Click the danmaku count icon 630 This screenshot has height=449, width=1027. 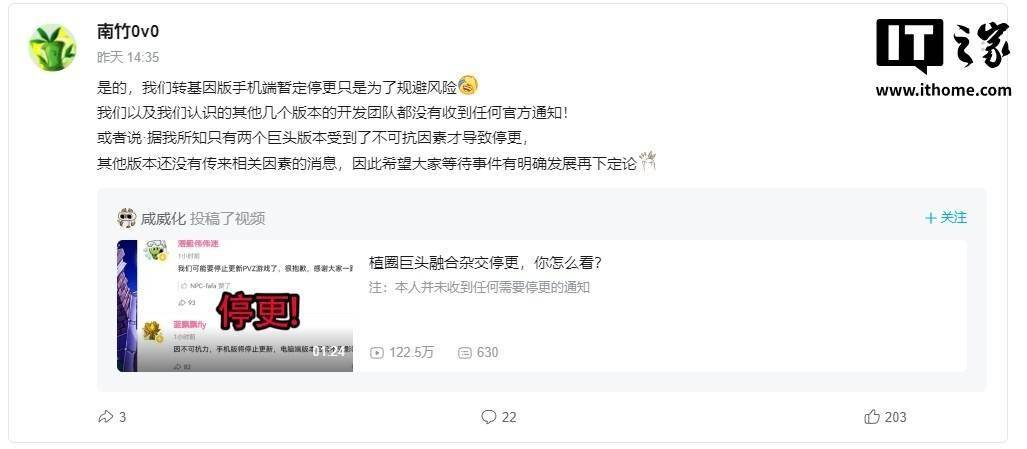point(465,353)
